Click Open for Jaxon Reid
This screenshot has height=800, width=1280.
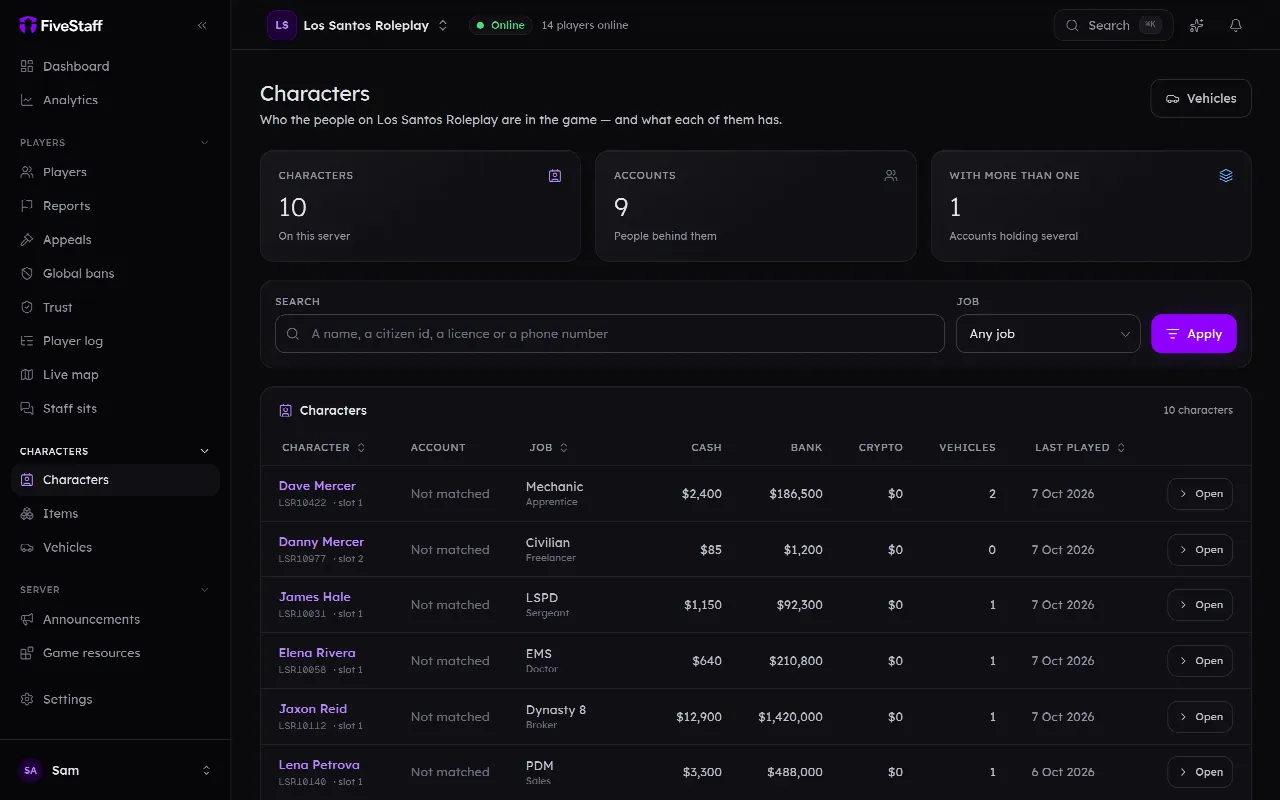(x=1200, y=717)
